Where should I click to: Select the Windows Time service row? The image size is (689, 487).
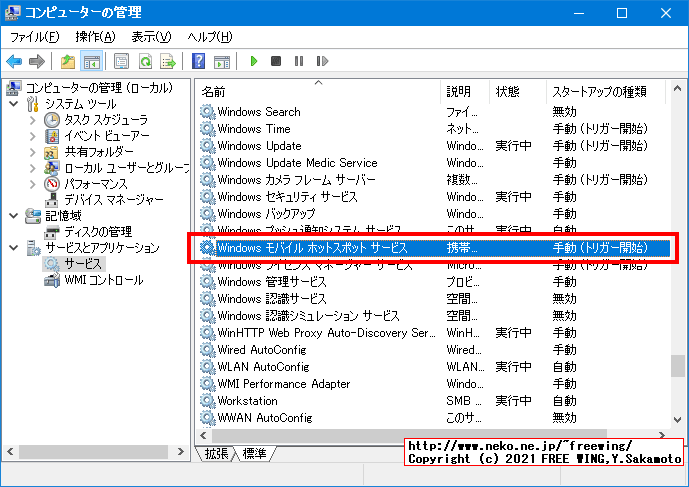[x=435, y=129]
